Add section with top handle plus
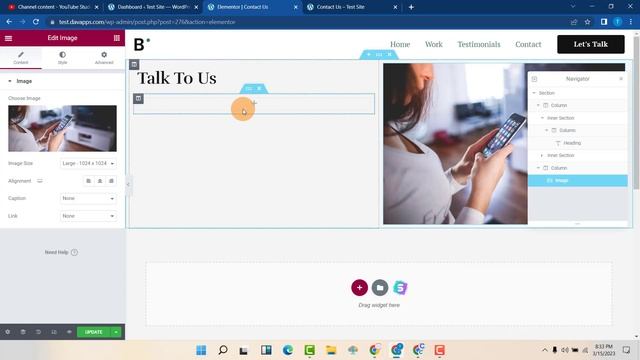Screen dimensions: 640x360 click(x=369, y=54)
